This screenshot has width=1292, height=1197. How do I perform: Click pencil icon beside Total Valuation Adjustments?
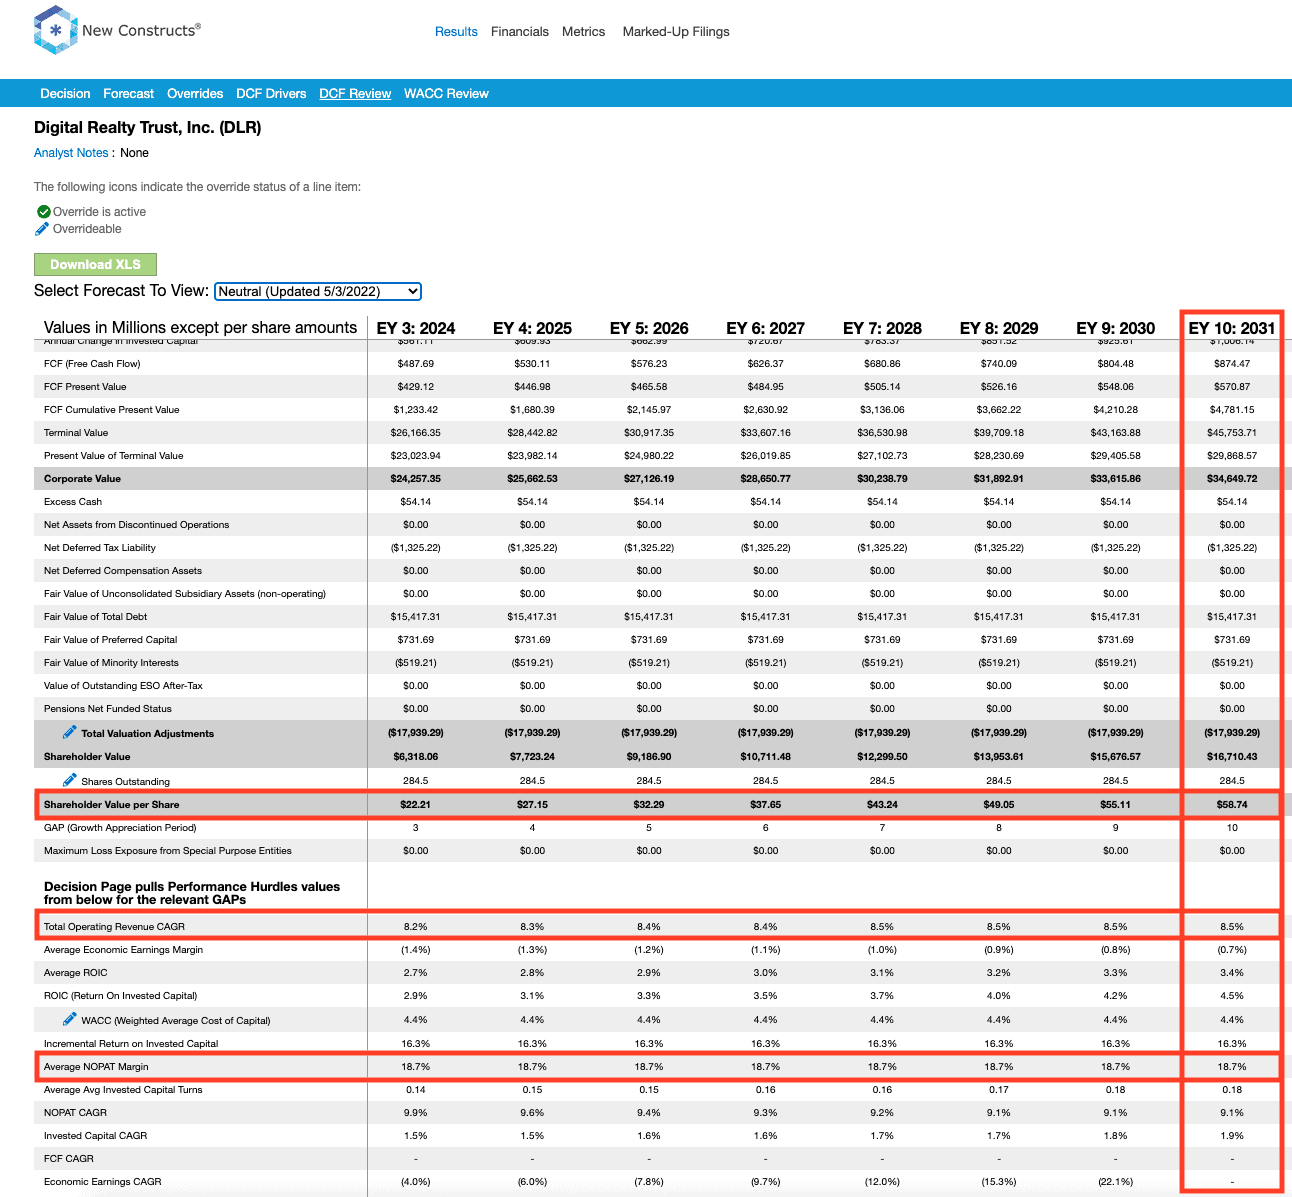tap(69, 732)
